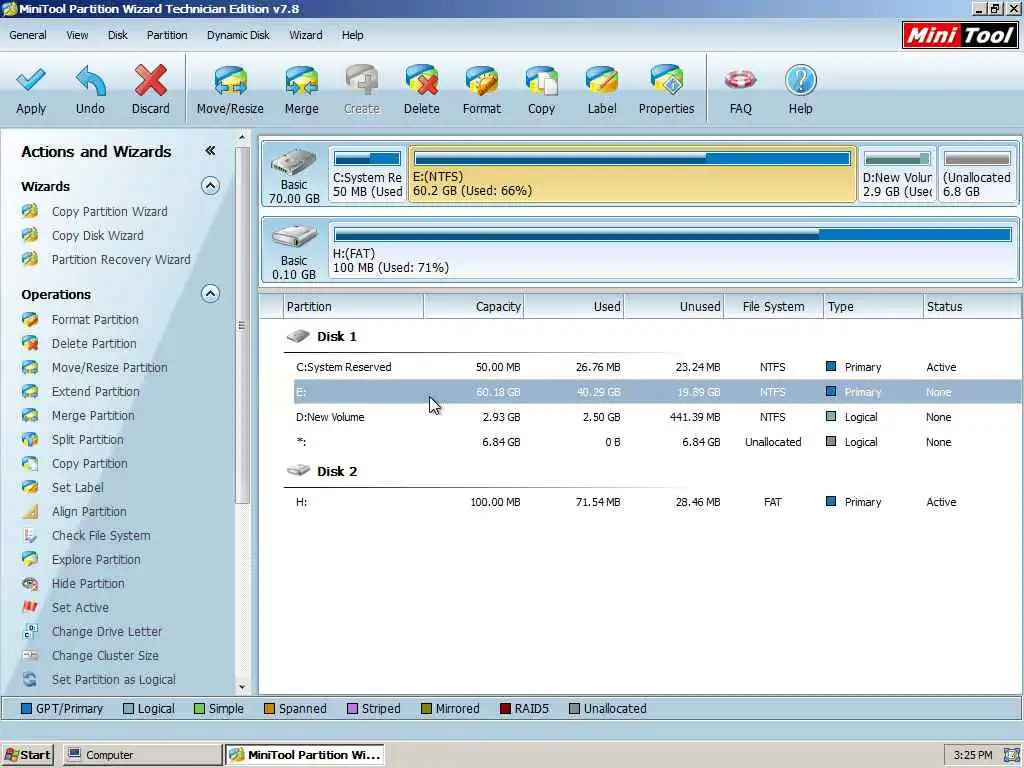
Task: Sort by the Capacity column header
Action: click(x=473, y=306)
